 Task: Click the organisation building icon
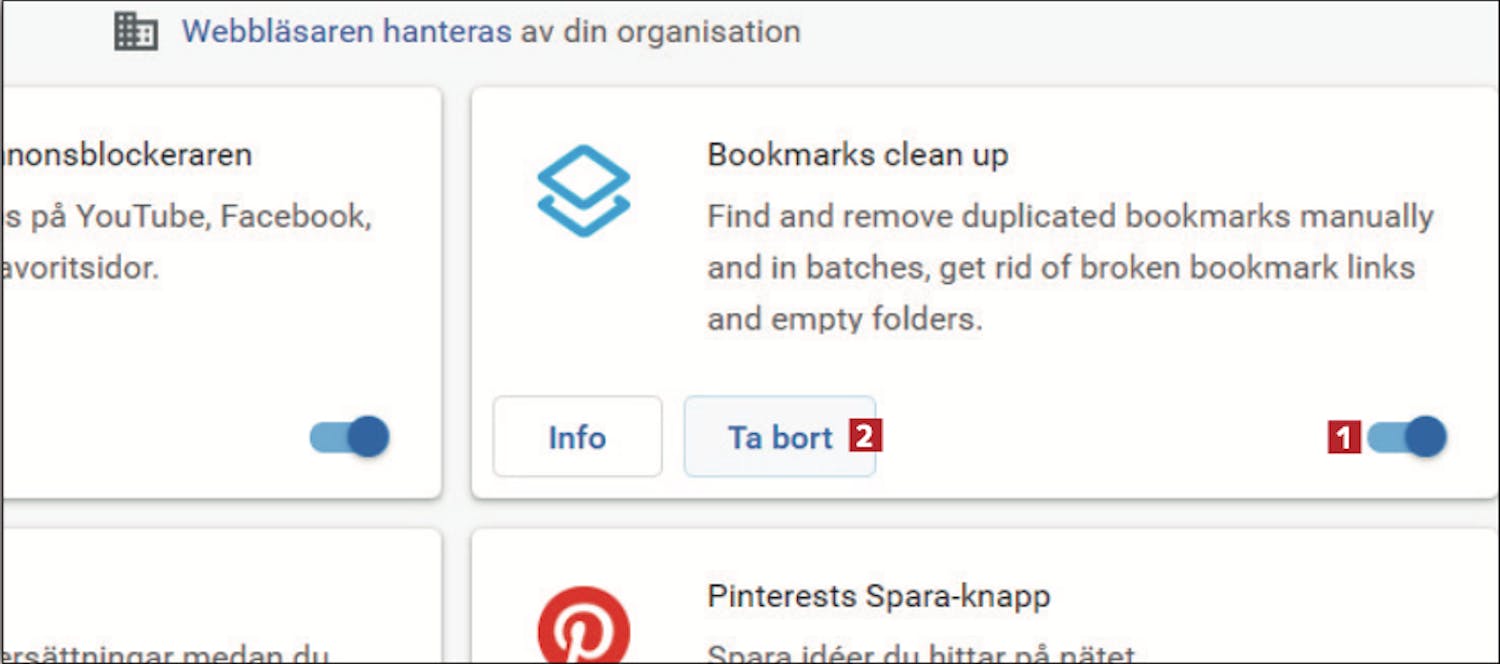coord(136,32)
